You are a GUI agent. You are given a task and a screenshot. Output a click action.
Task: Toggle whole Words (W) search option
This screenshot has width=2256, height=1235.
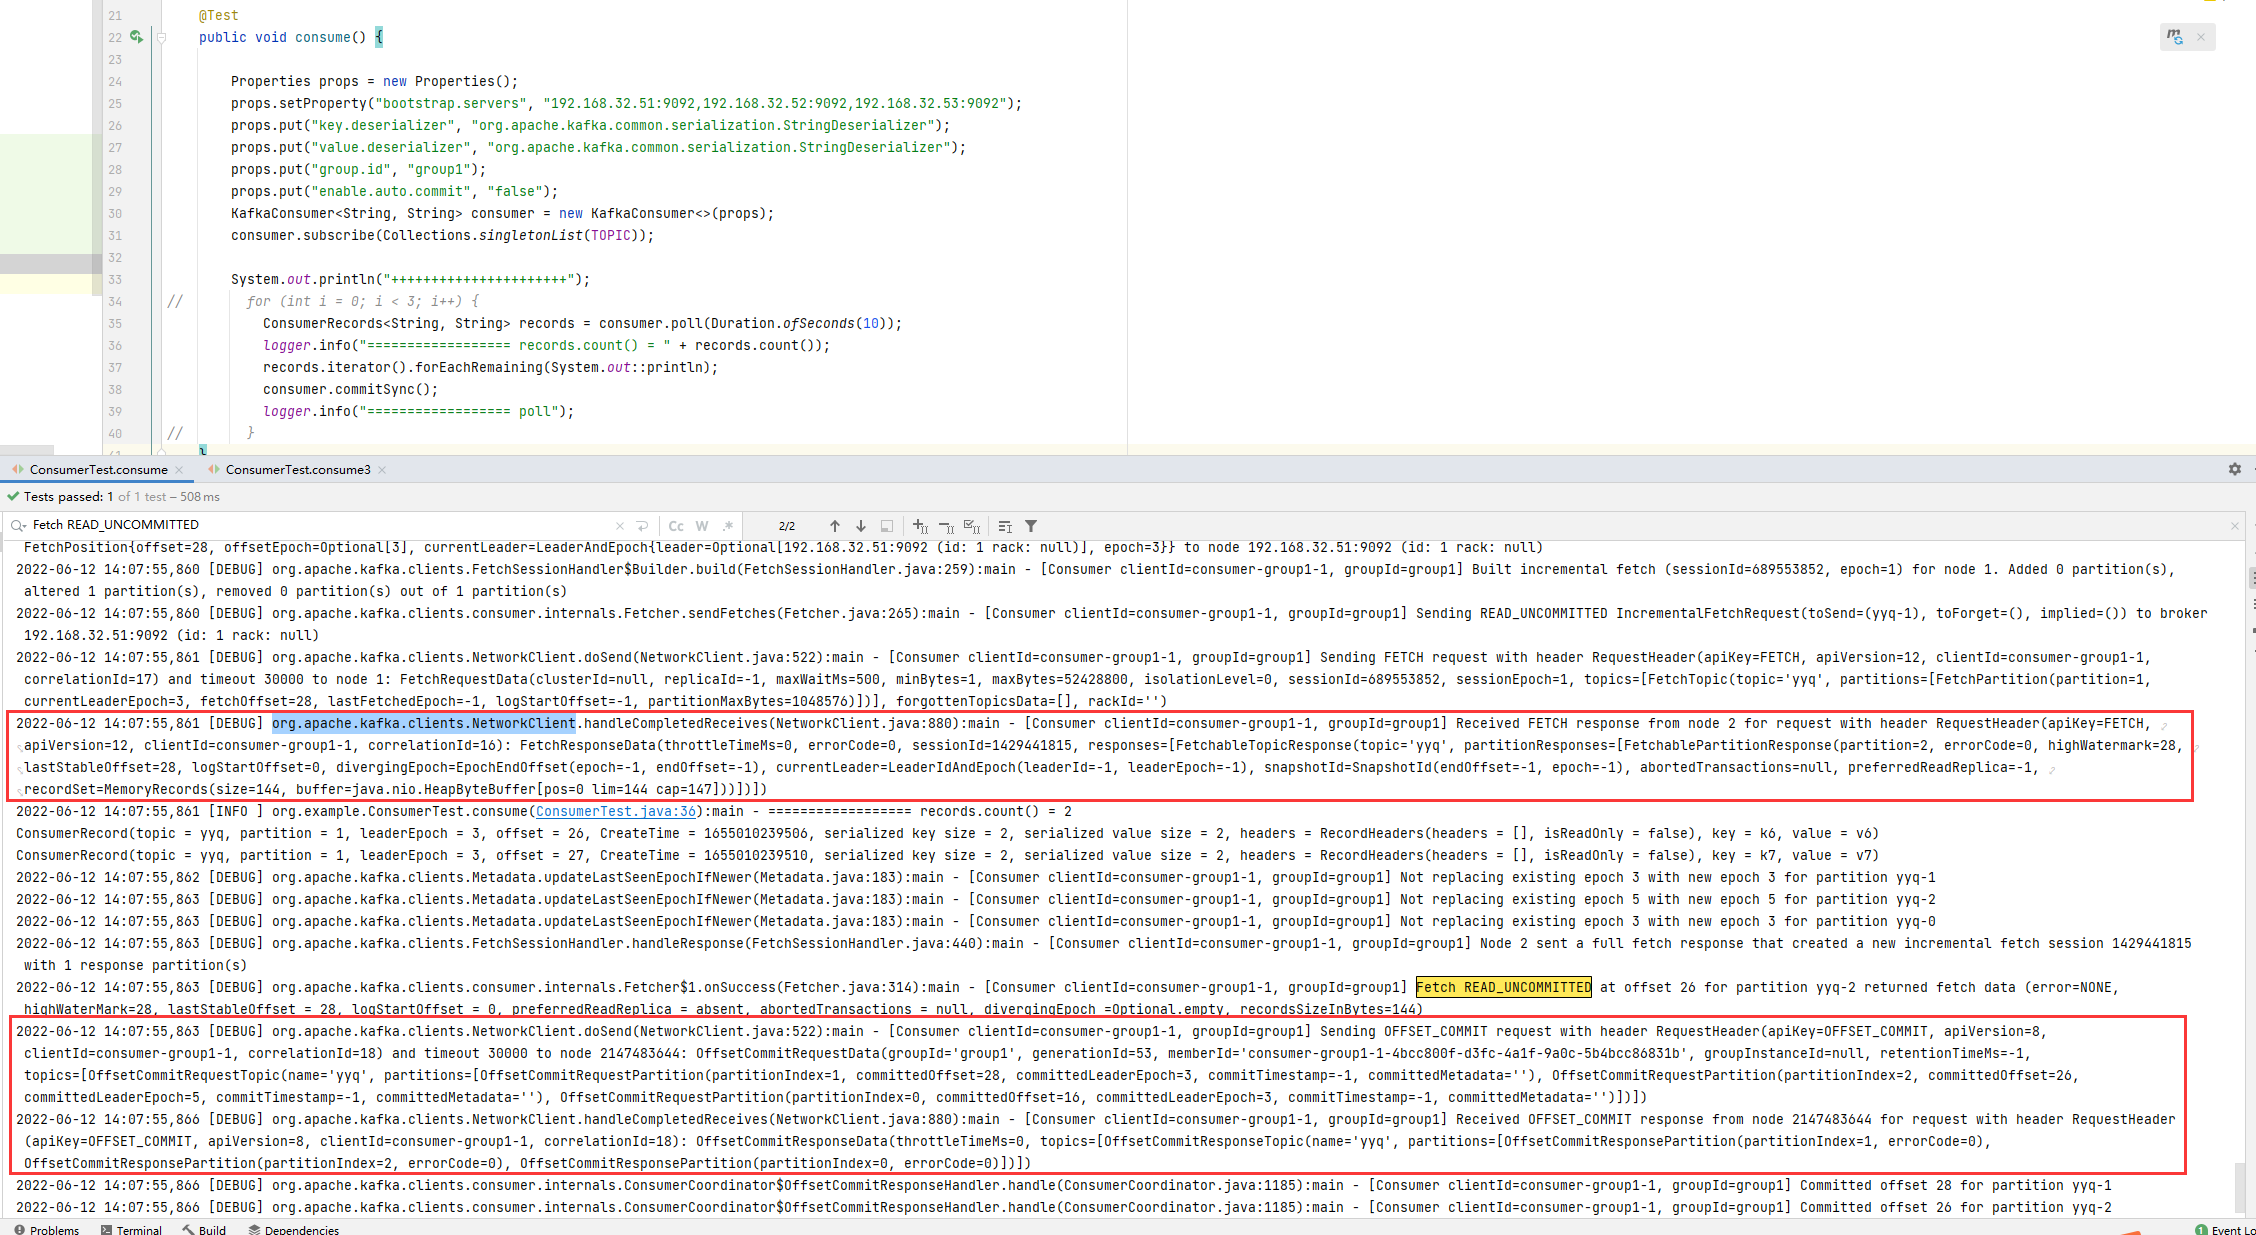click(x=702, y=526)
